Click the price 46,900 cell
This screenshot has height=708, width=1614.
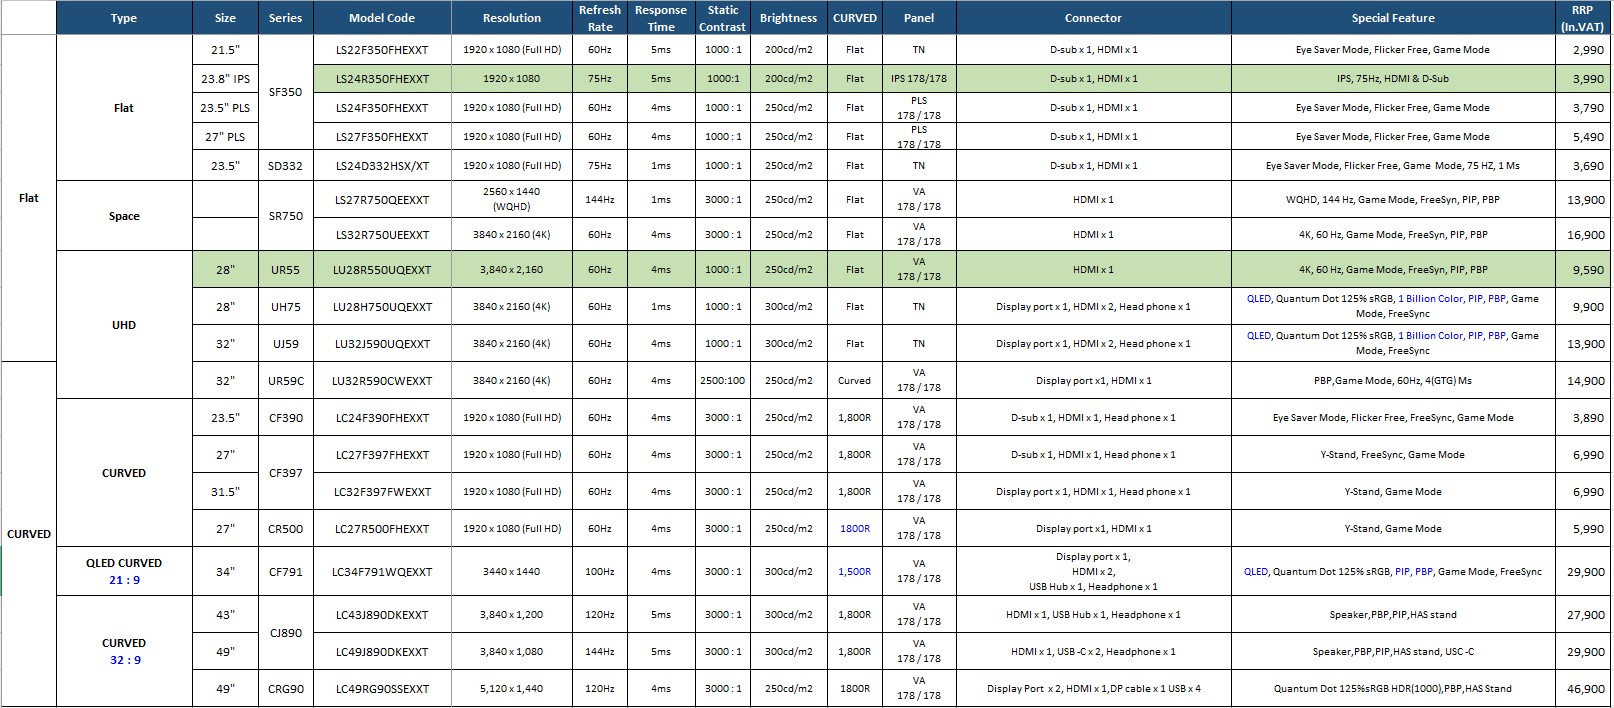pyautogui.click(x=1582, y=689)
